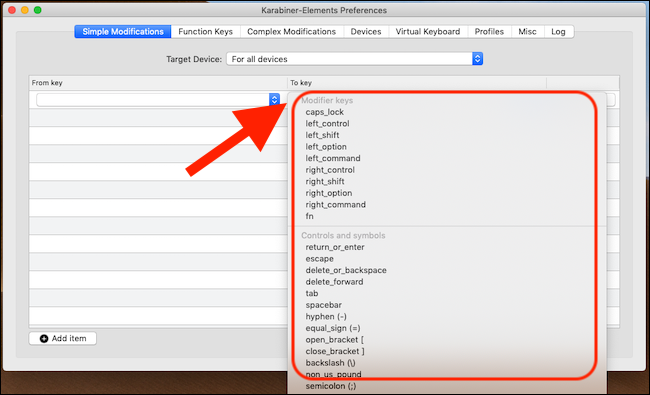Open the Complex Modifications tab
Screen dimensions: 650x395
pyautogui.click(x=291, y=32)
